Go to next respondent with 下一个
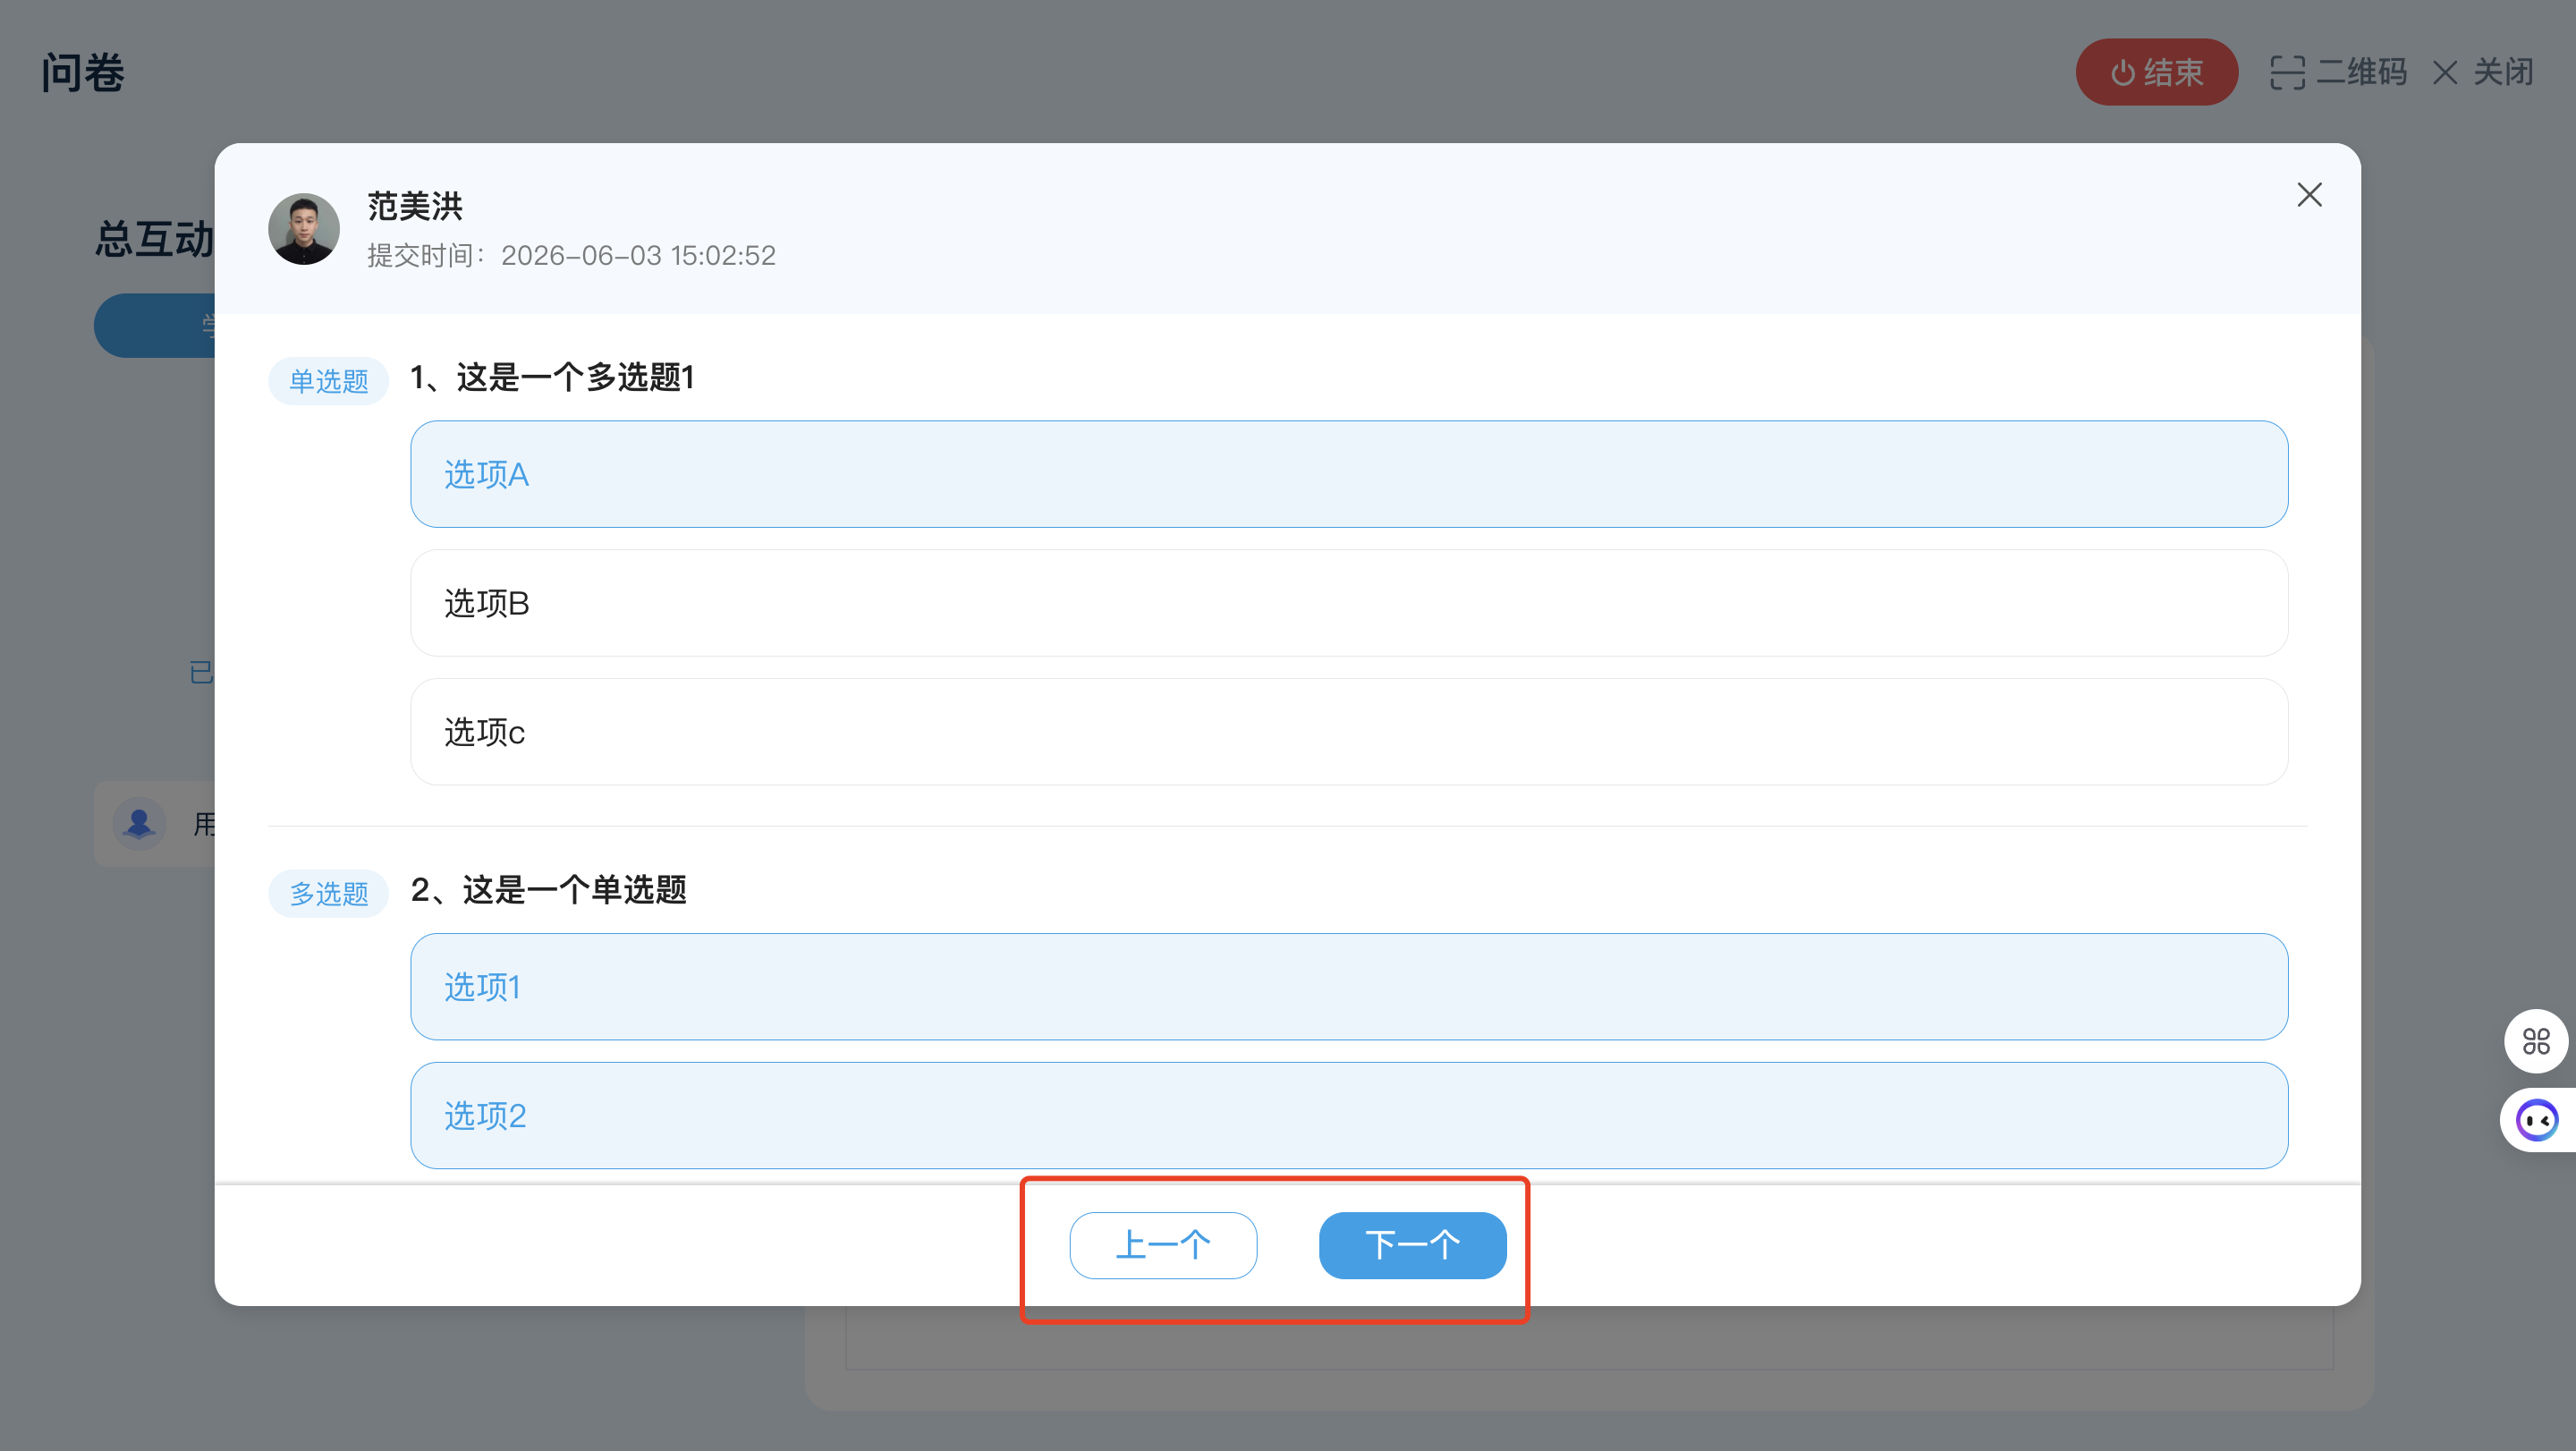Screen dimensions: 2576x1451 pyautogui.click(x=1412, y=1245)
